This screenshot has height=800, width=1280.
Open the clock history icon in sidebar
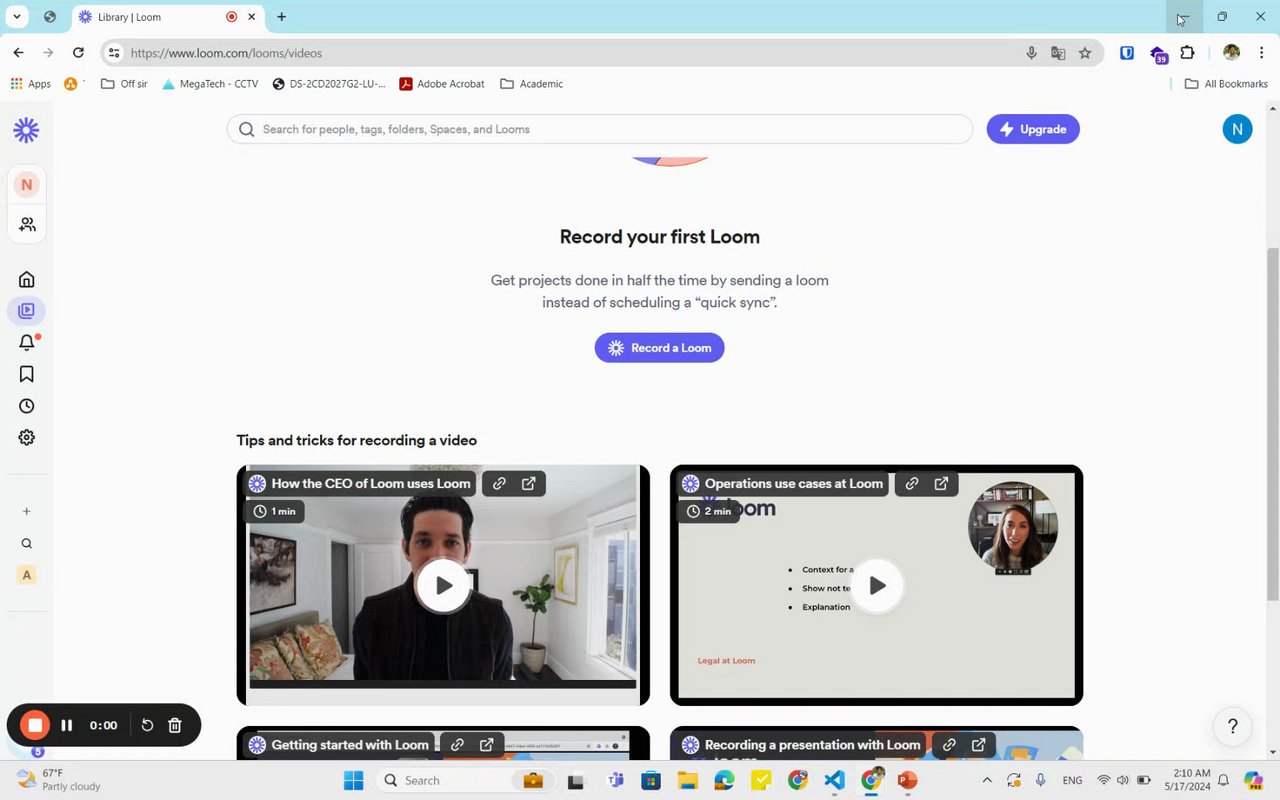(x=27, y=406)
